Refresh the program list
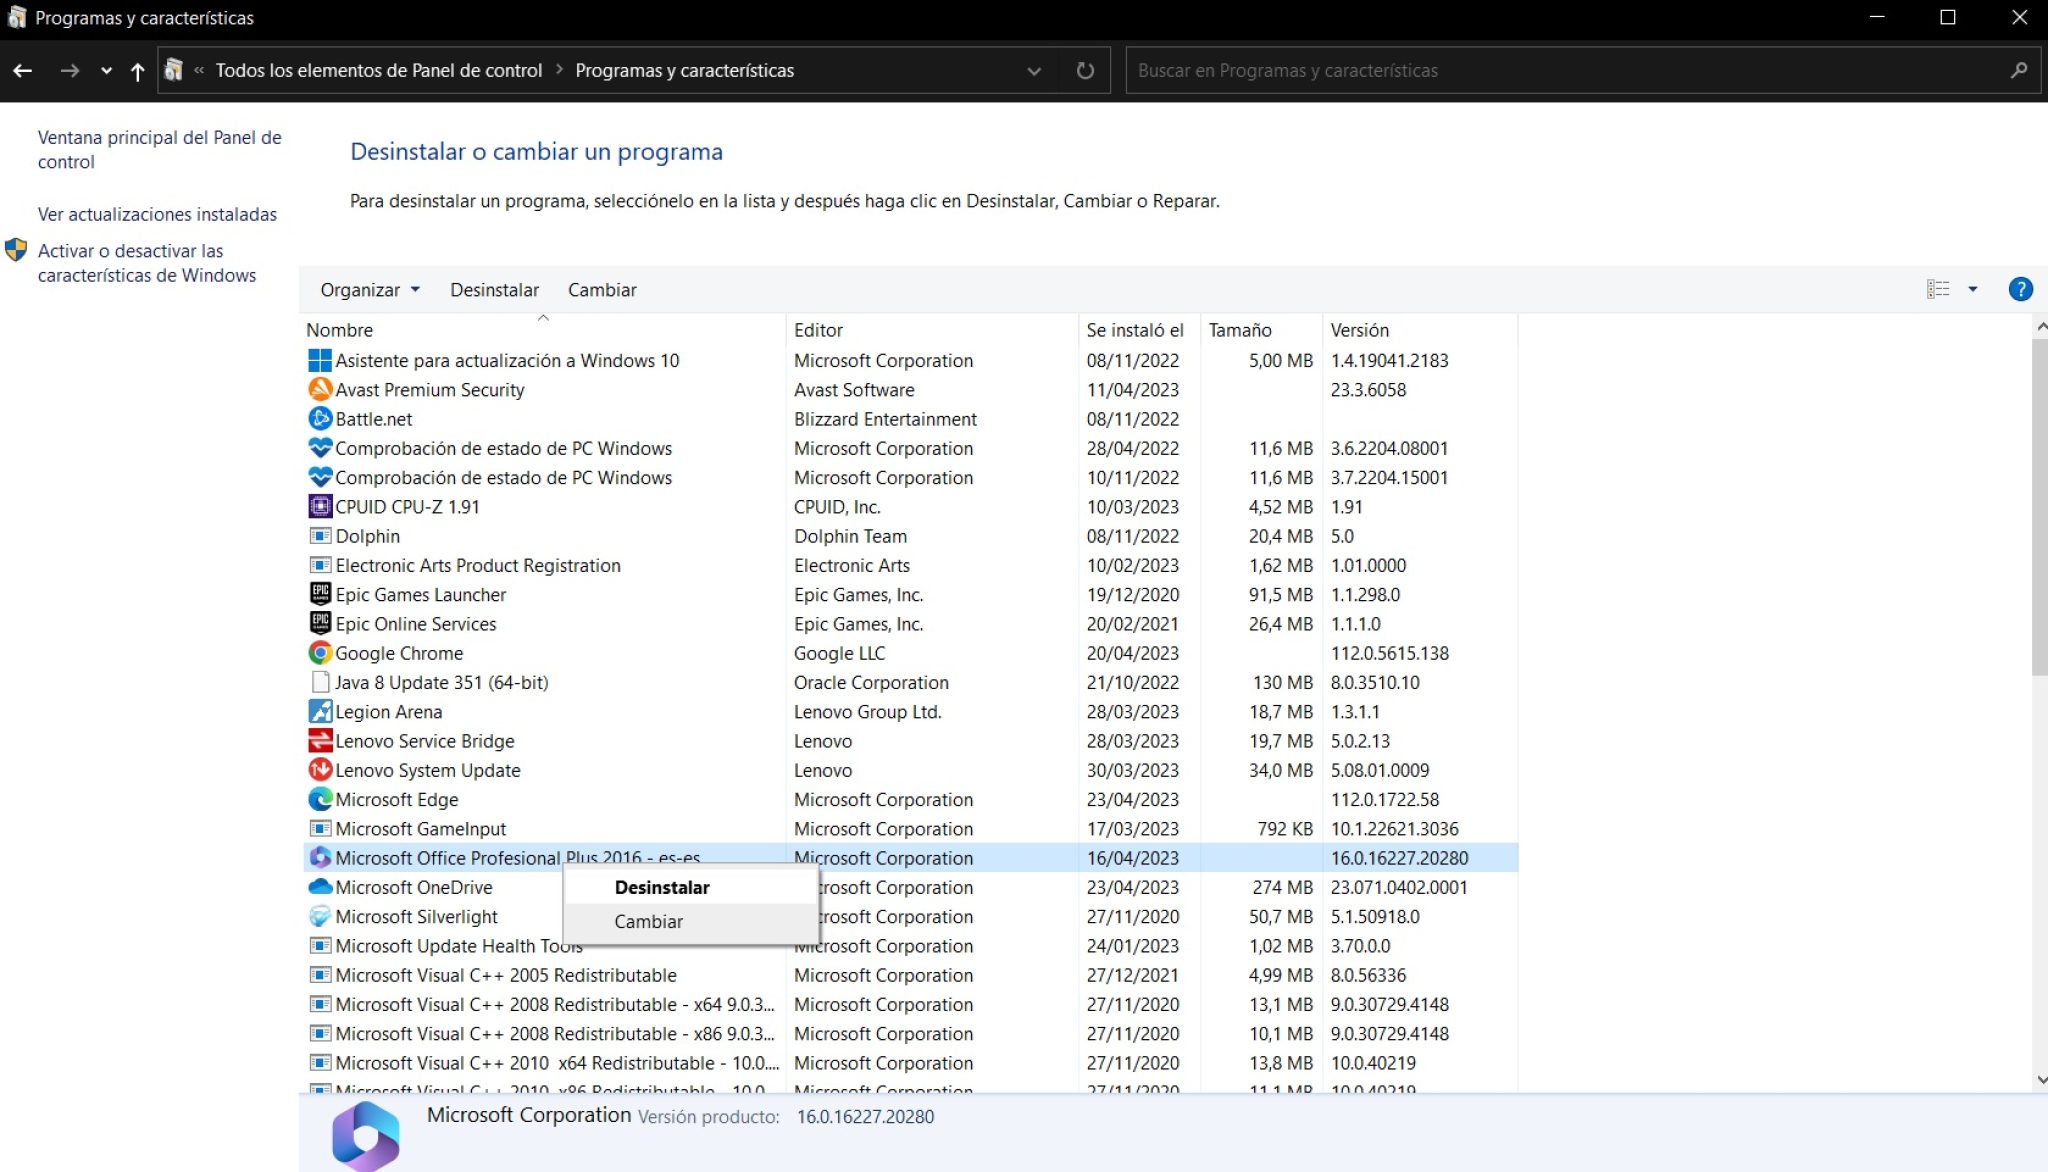 [1084, 70]
